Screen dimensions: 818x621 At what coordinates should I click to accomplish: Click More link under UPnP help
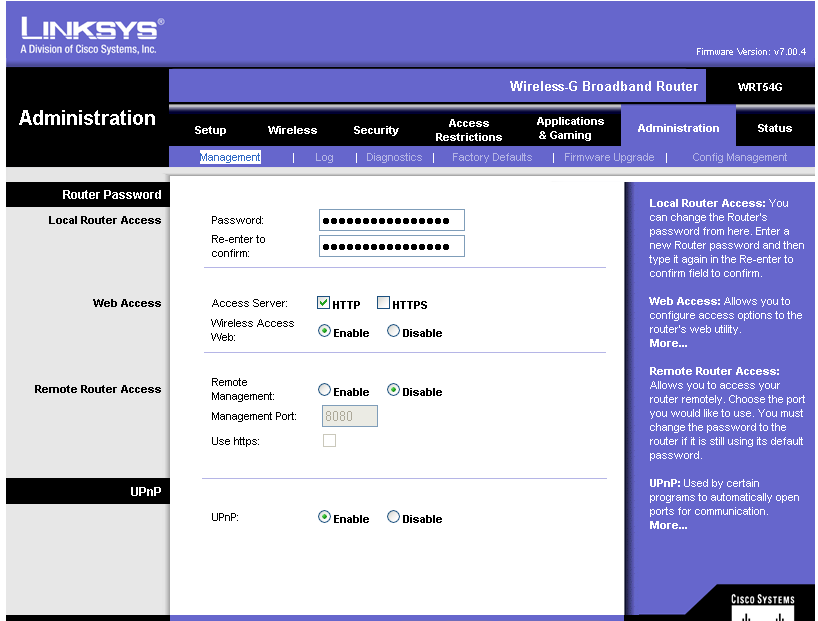(x=668, y=526)
